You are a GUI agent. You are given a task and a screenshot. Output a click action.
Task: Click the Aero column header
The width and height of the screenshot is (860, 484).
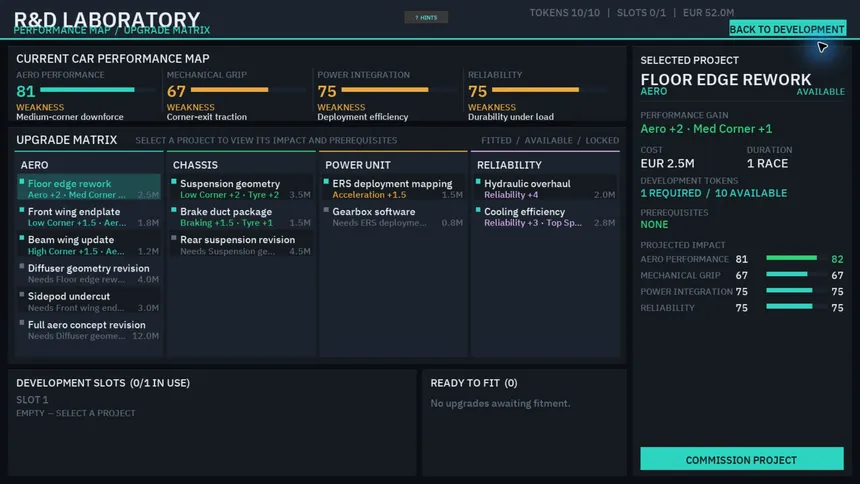(x=35, y=165)
